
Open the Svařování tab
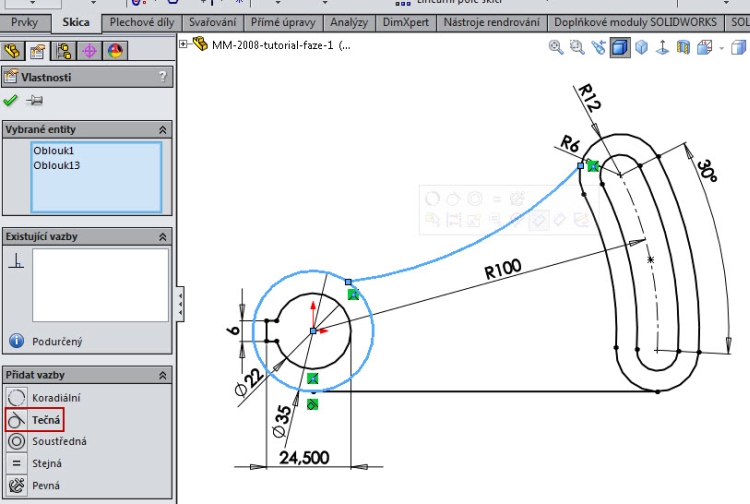point(212,22)
